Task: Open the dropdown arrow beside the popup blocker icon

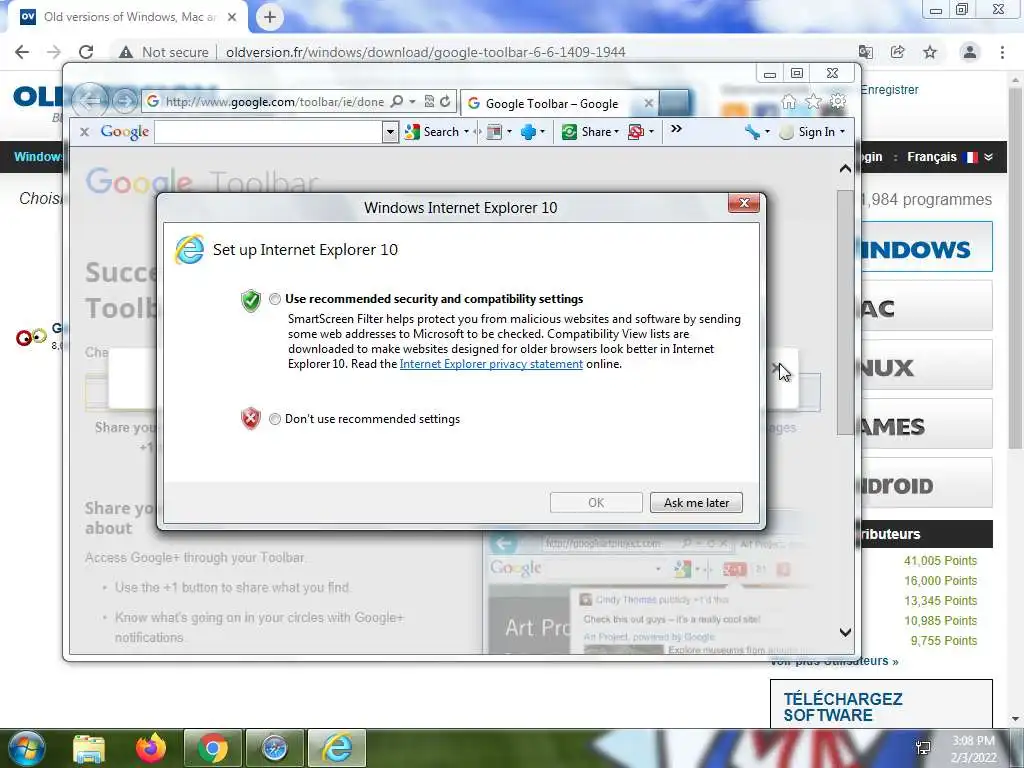Action: tap(509, 132)
